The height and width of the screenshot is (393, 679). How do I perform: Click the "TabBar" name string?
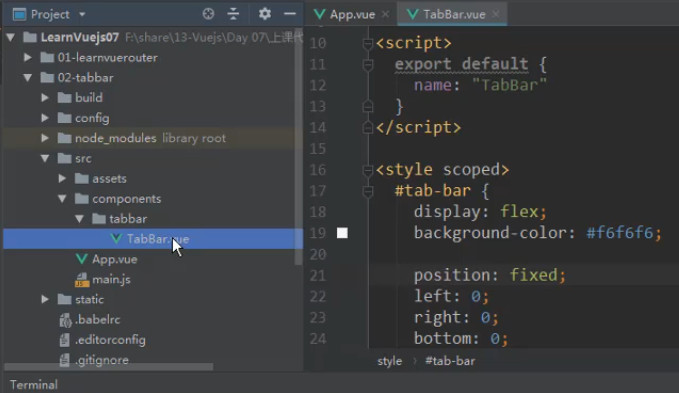click(509, 85)
